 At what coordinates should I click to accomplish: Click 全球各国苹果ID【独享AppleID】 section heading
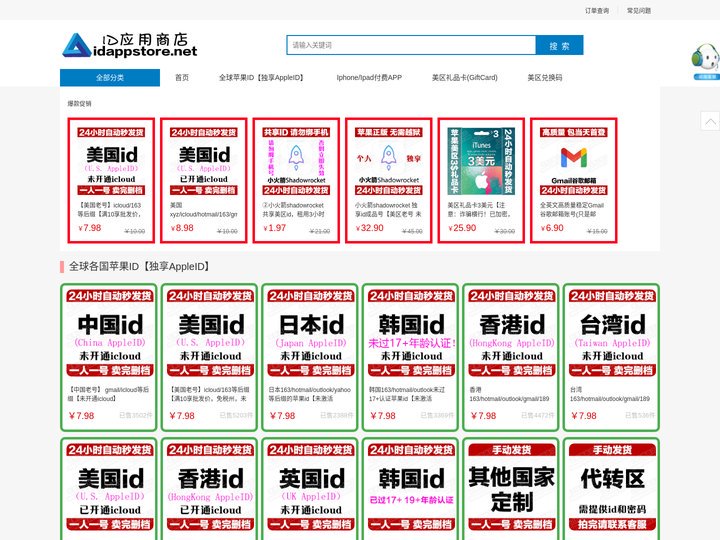[139, 266]
